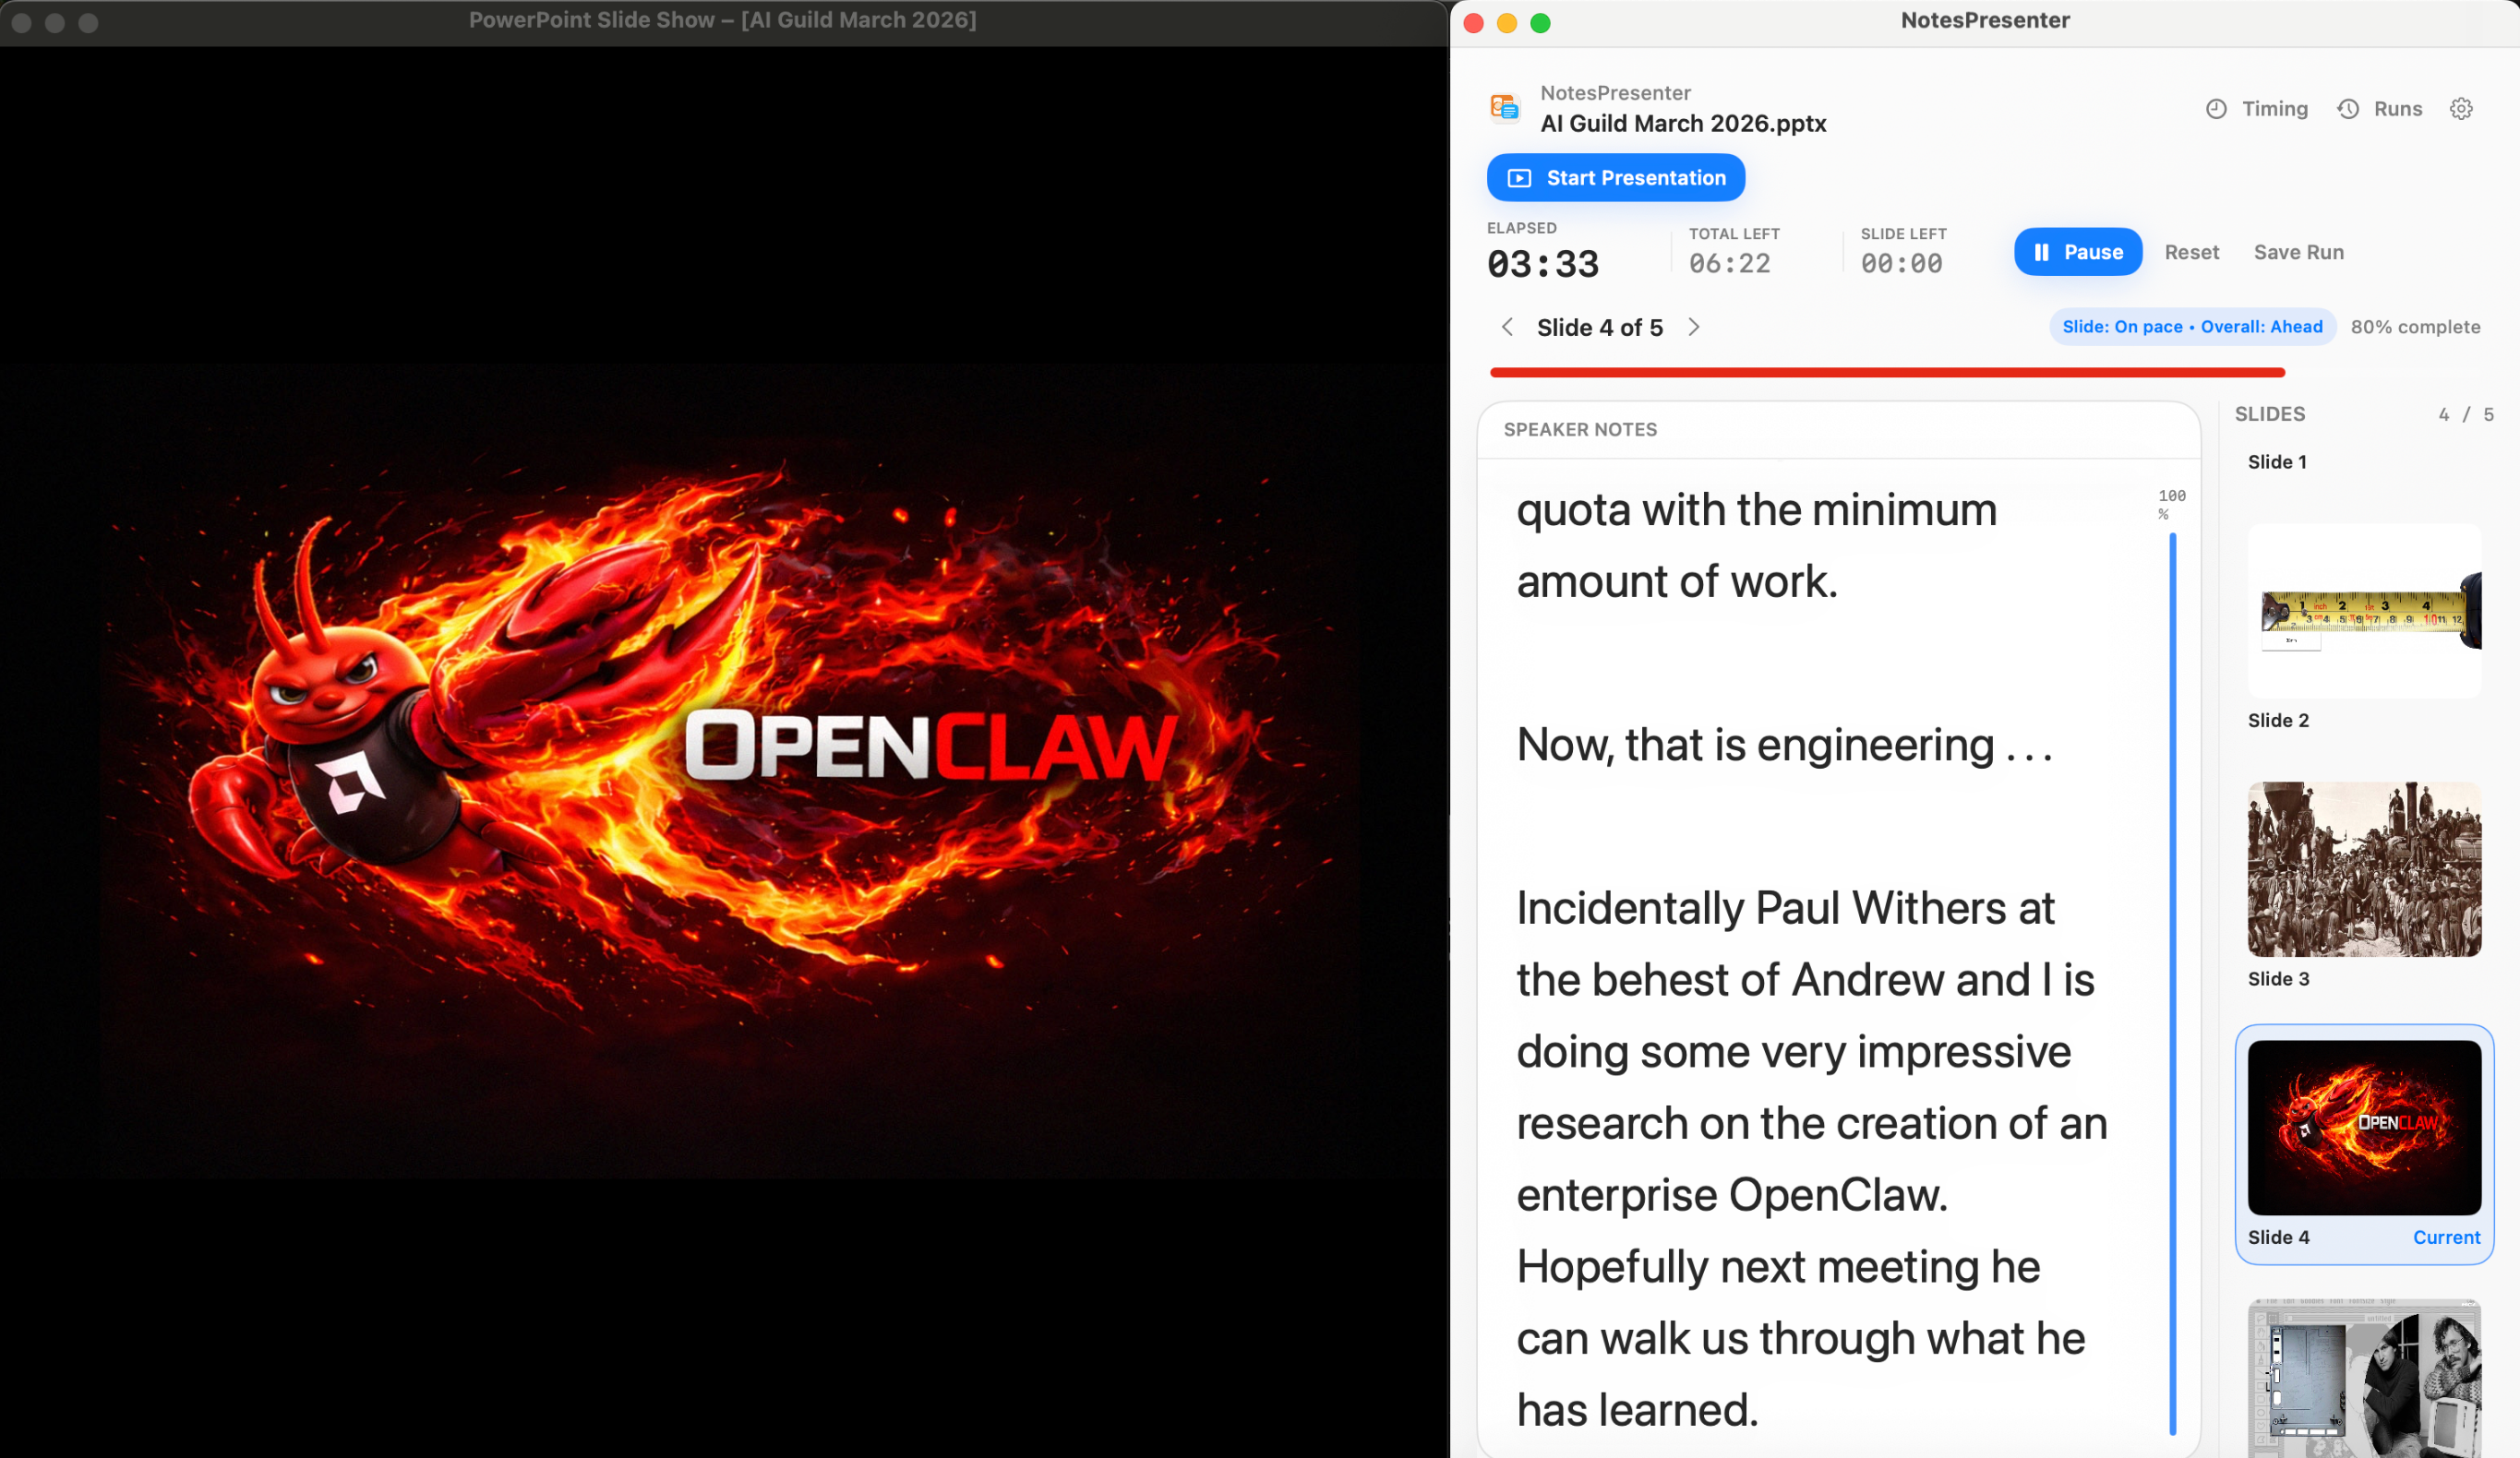Select the Slide 2 tape measure thumbnail
The width and height of the screenshot is (2520, 1458).
coord(2364,610)
